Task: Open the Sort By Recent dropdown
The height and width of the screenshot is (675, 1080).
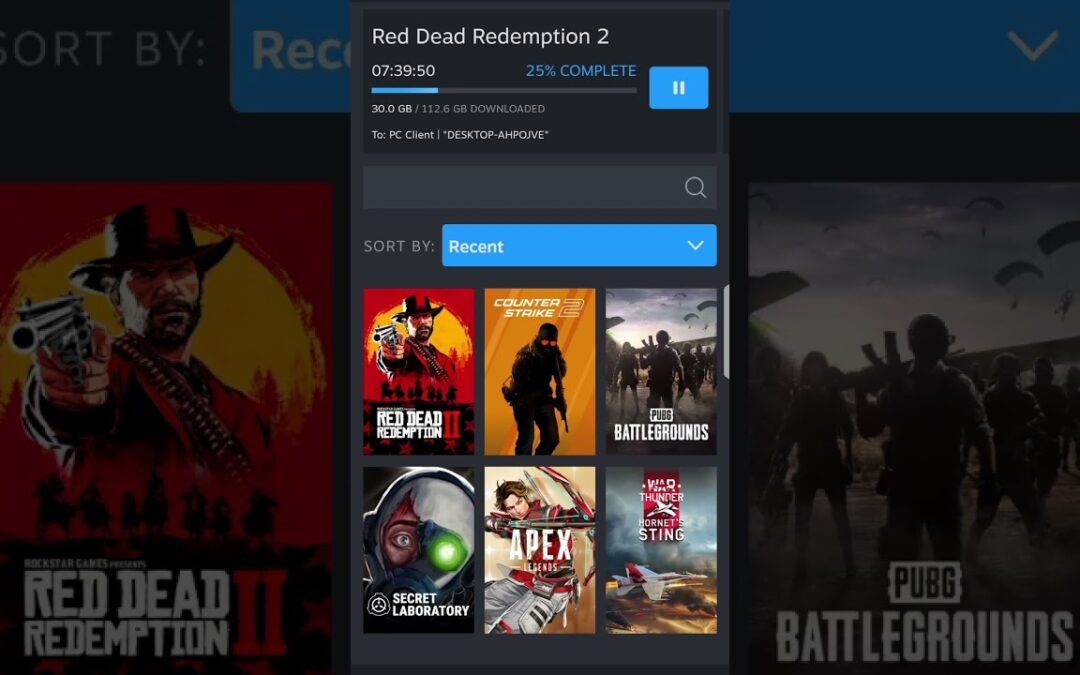Action: pyautogui.click(x=579, y=245)
